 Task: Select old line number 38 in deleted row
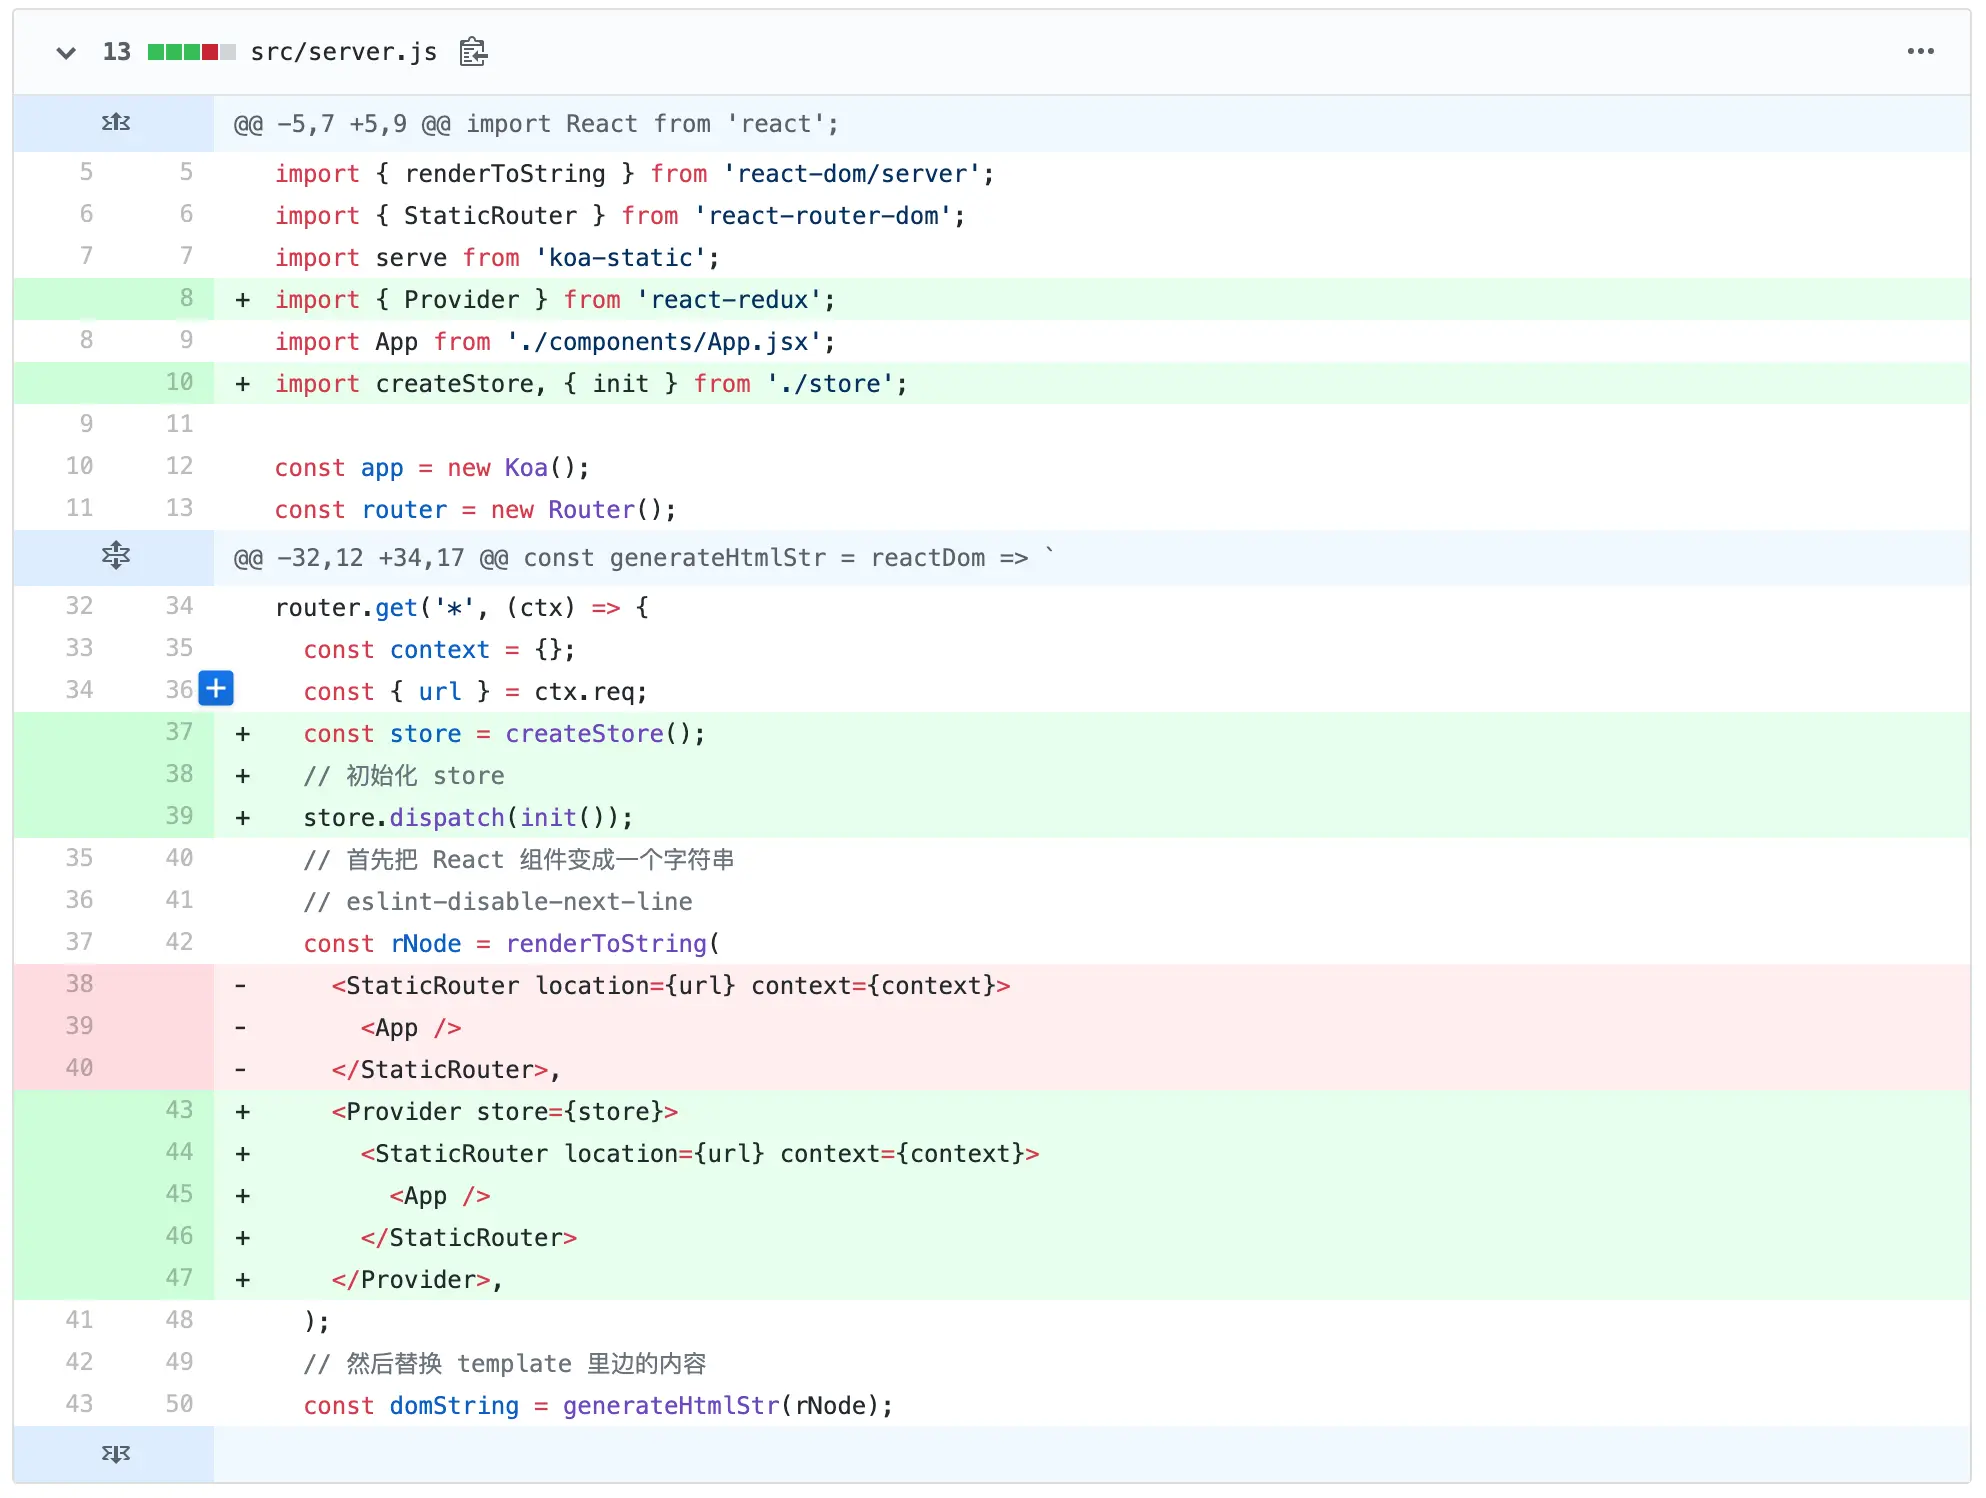79,984
